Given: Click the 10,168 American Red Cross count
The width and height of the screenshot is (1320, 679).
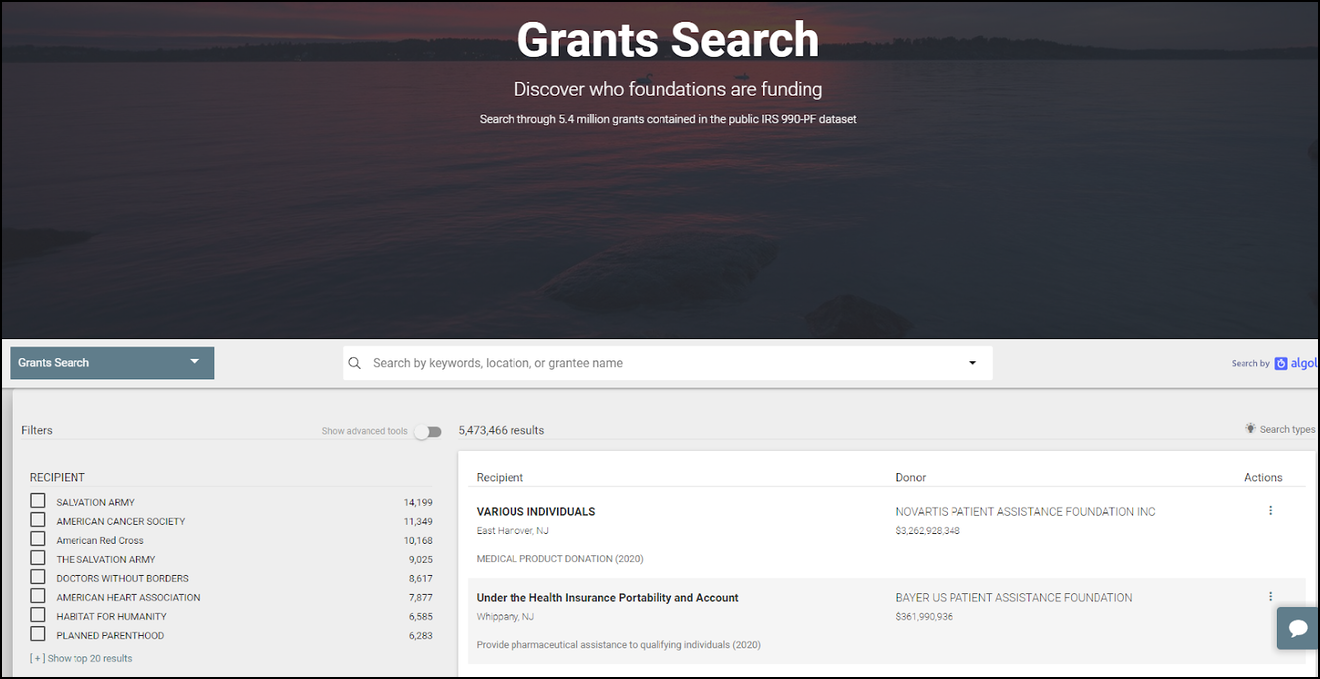Looking at the screenshot, I should pyautogui.click(x=418, y=540).
